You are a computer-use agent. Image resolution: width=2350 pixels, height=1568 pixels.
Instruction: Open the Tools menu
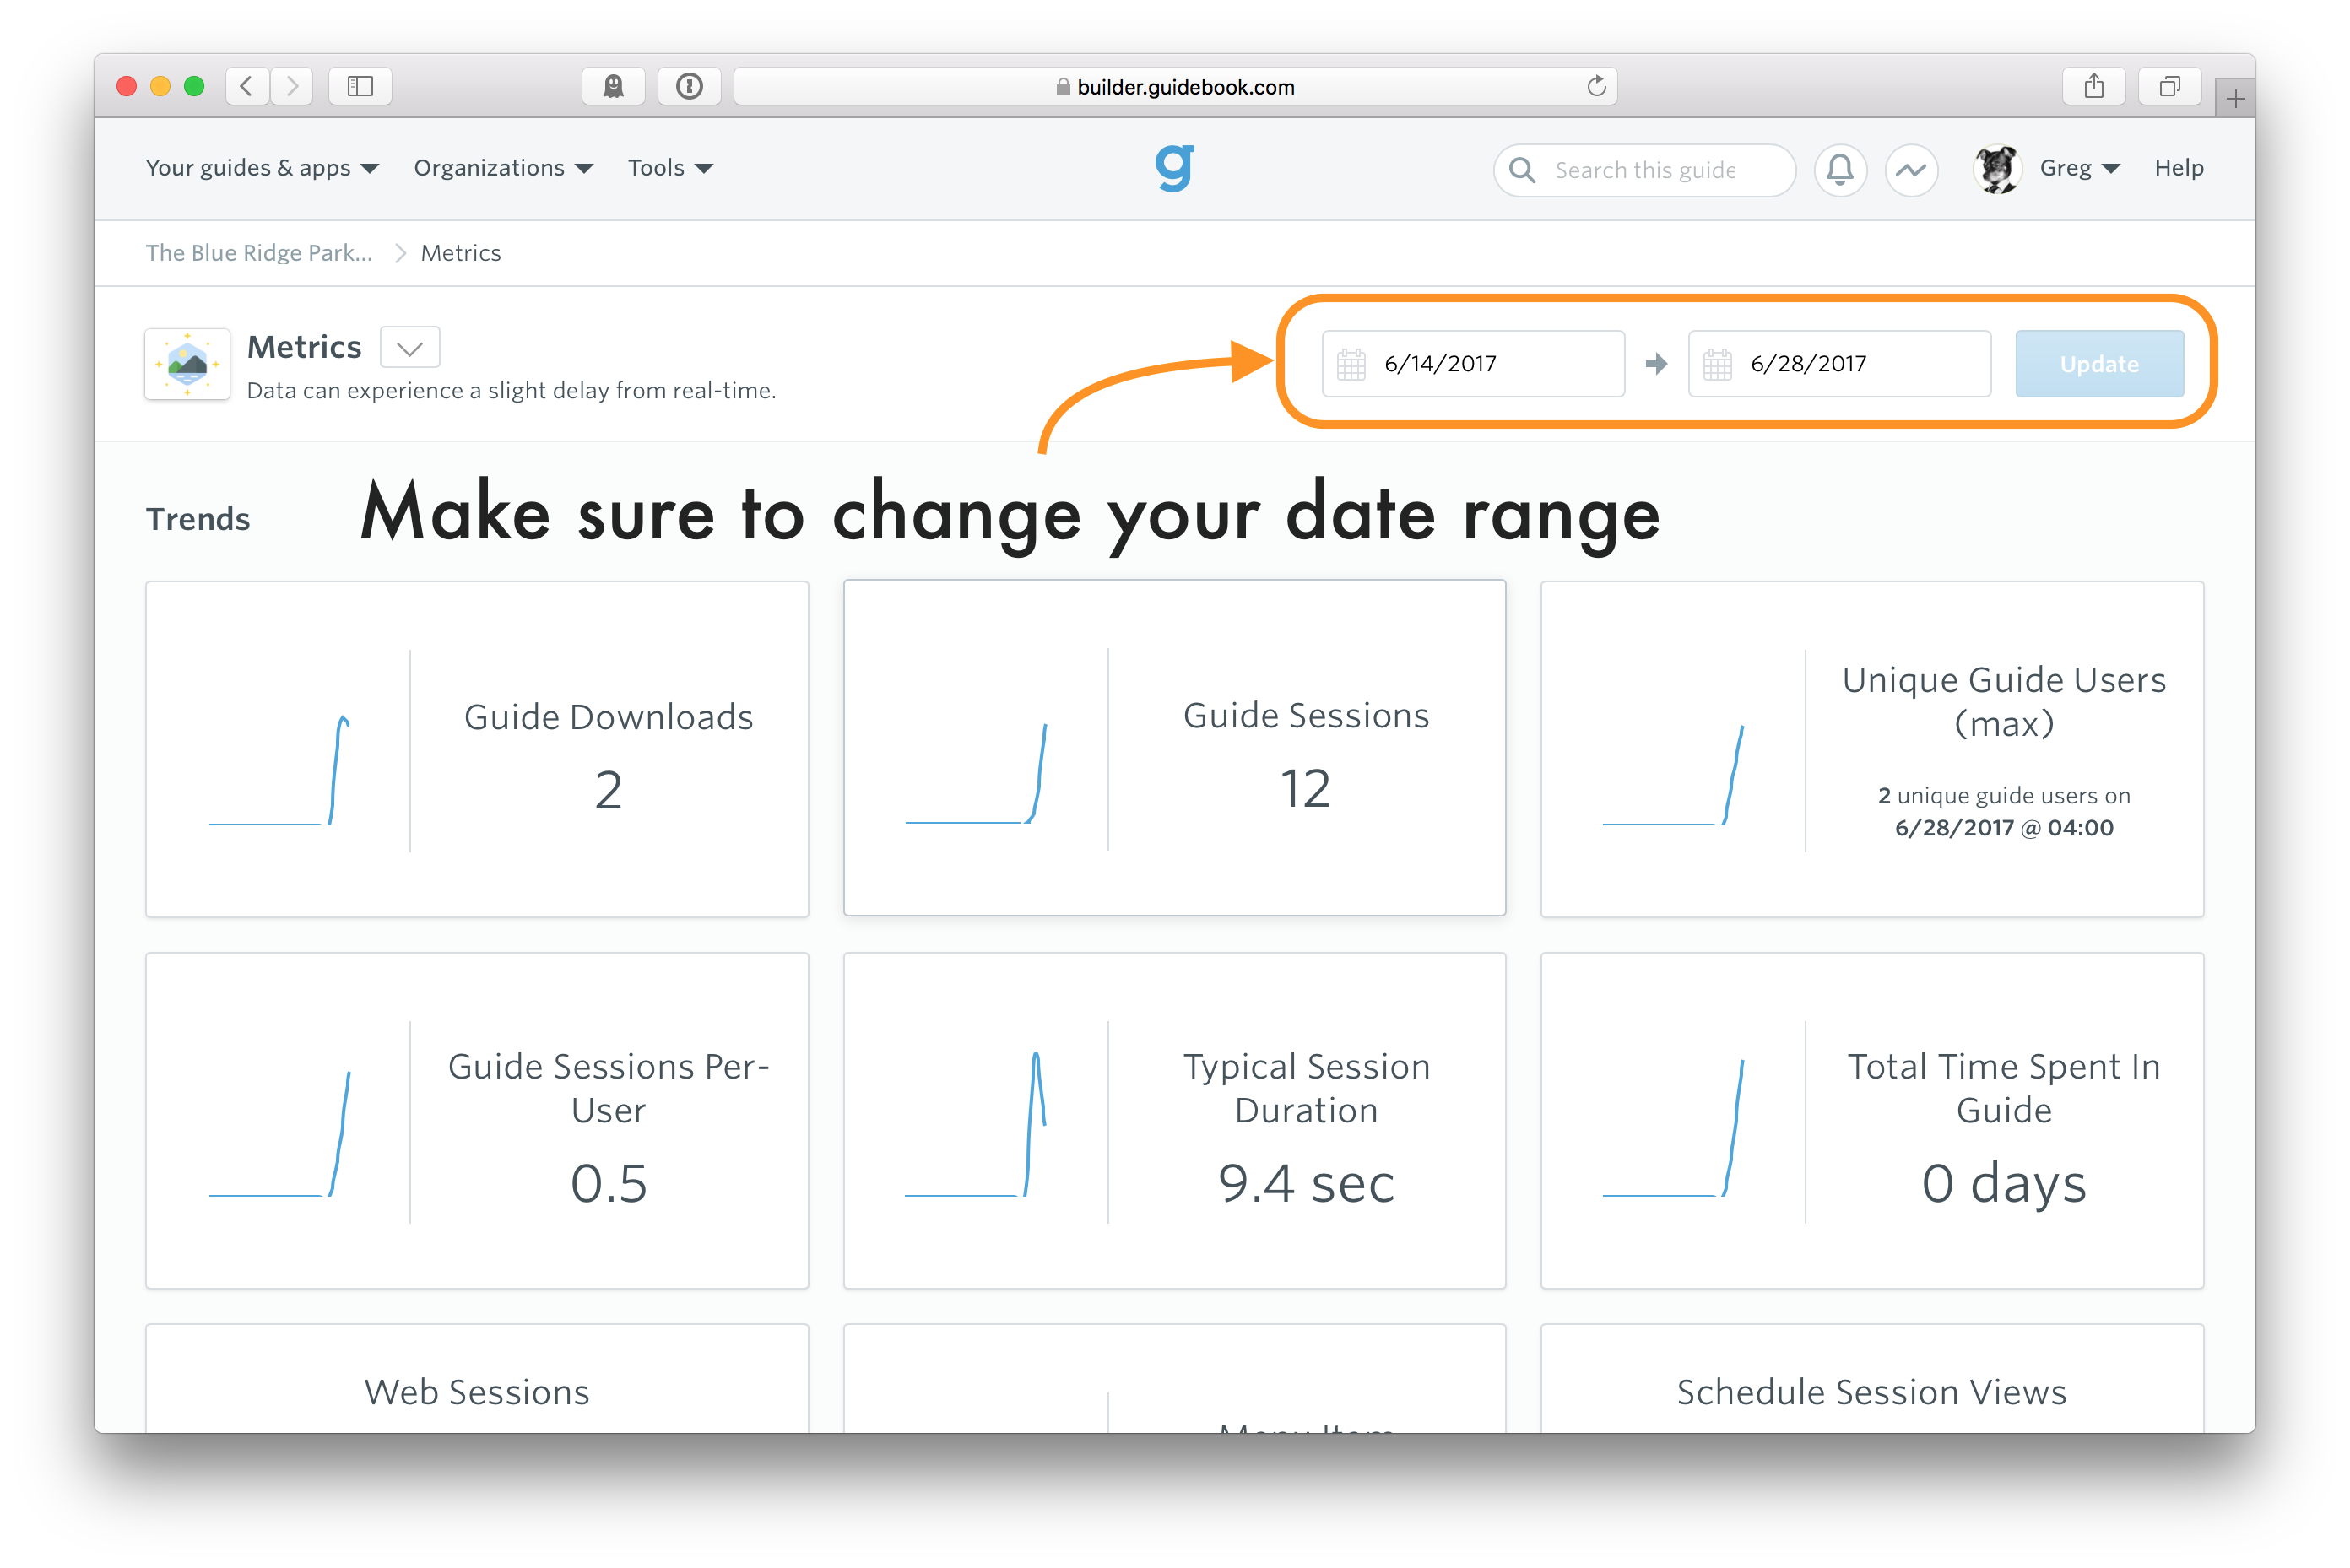click(x=670, y=168)
